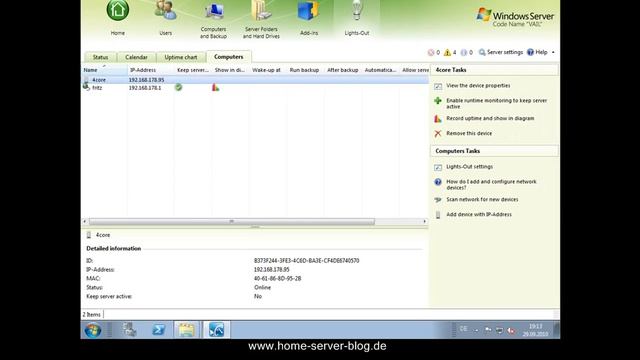Click the device properties icon
Screen dimensions: 640x360
click(438, 86)
